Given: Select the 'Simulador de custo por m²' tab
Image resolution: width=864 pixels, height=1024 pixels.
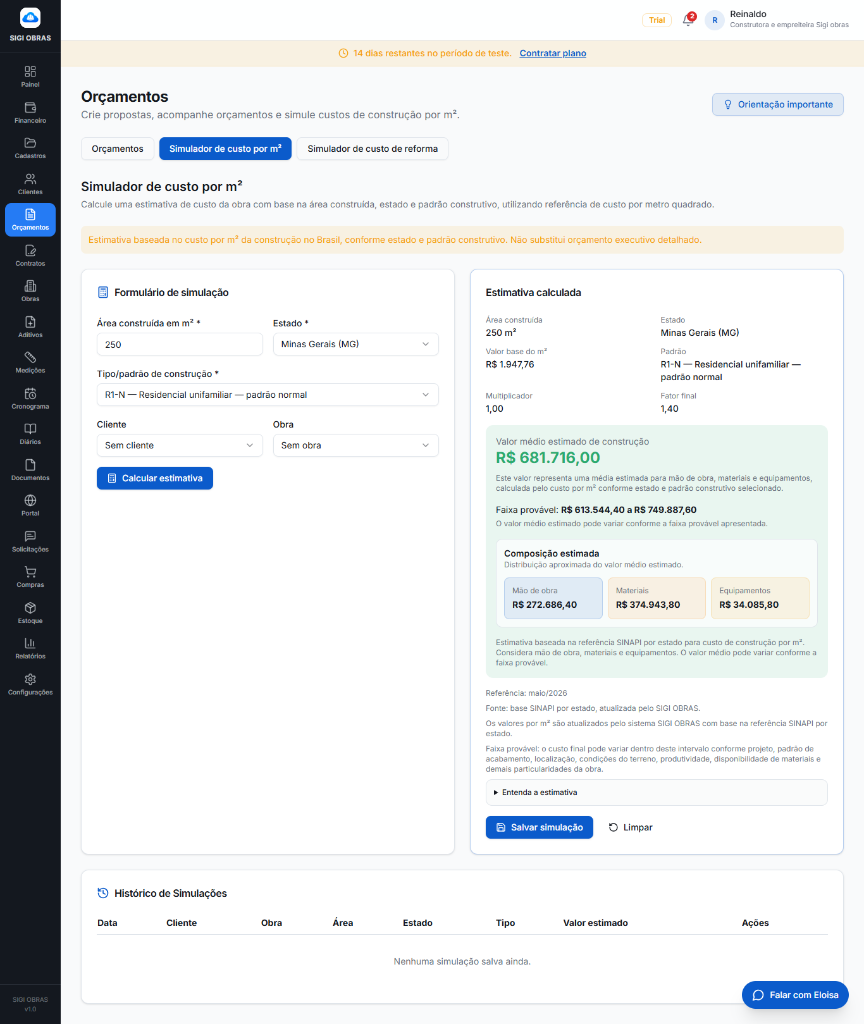Looking at the screenshot, I should pos(225,149).
